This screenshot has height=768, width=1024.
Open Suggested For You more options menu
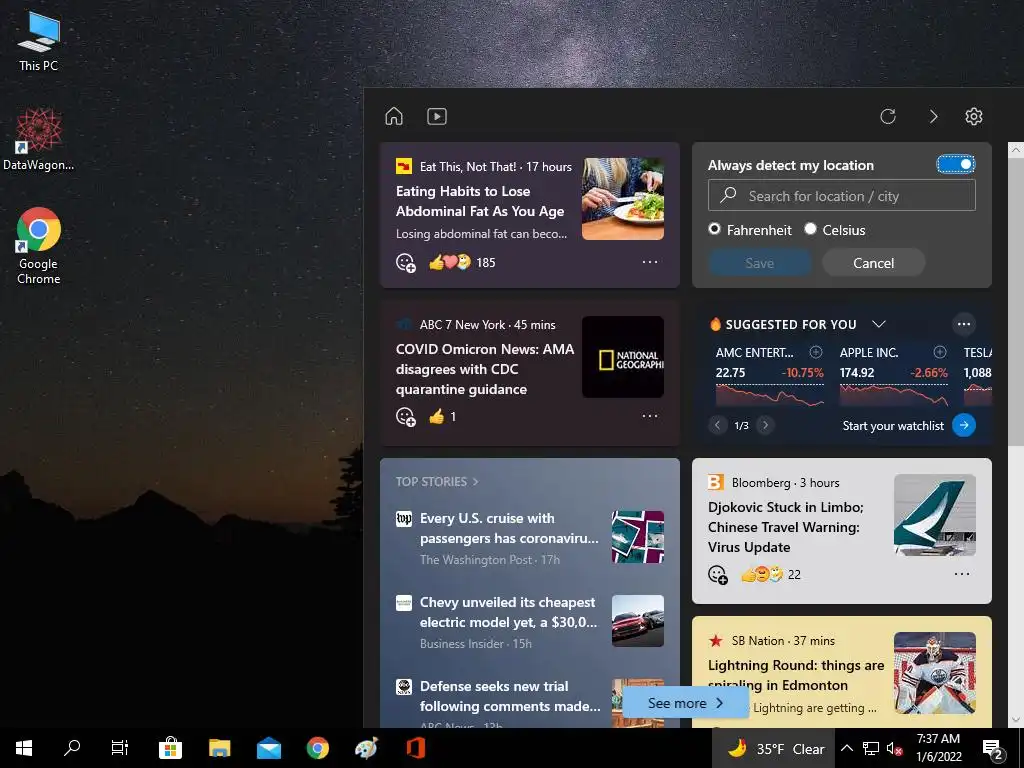(964, 324)
